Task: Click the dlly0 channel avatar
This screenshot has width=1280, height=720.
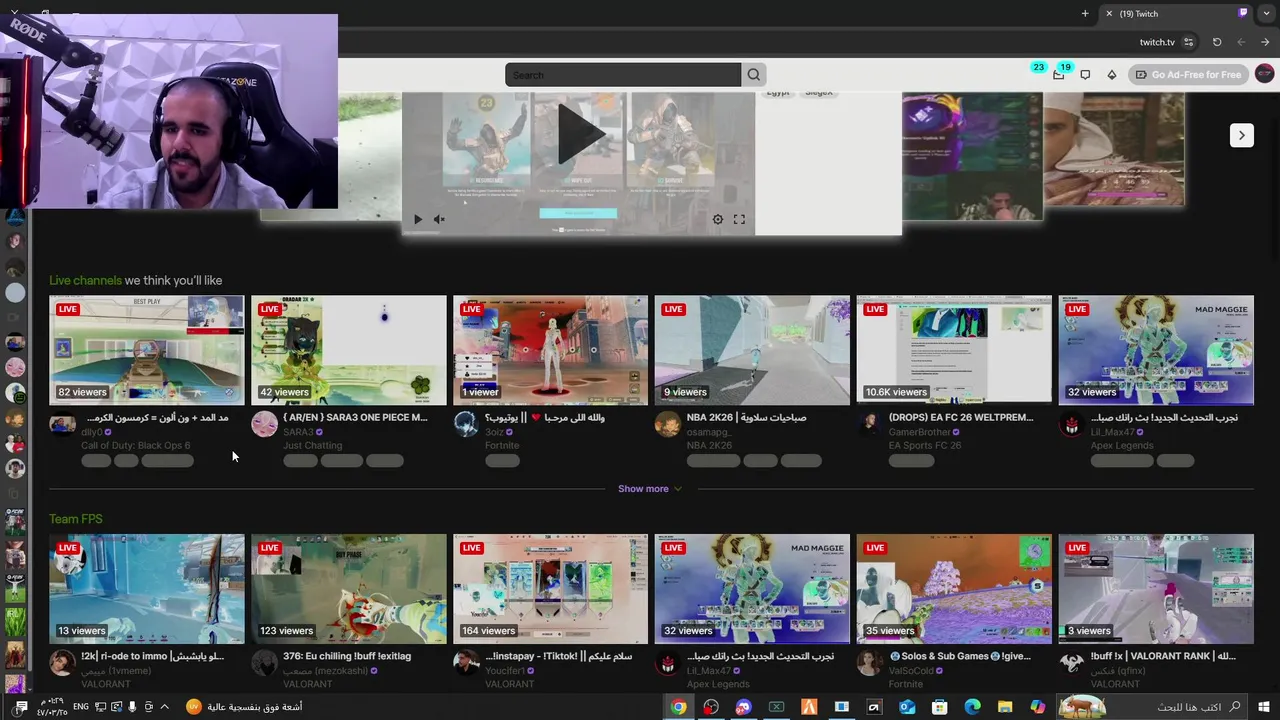Action: 62,424
